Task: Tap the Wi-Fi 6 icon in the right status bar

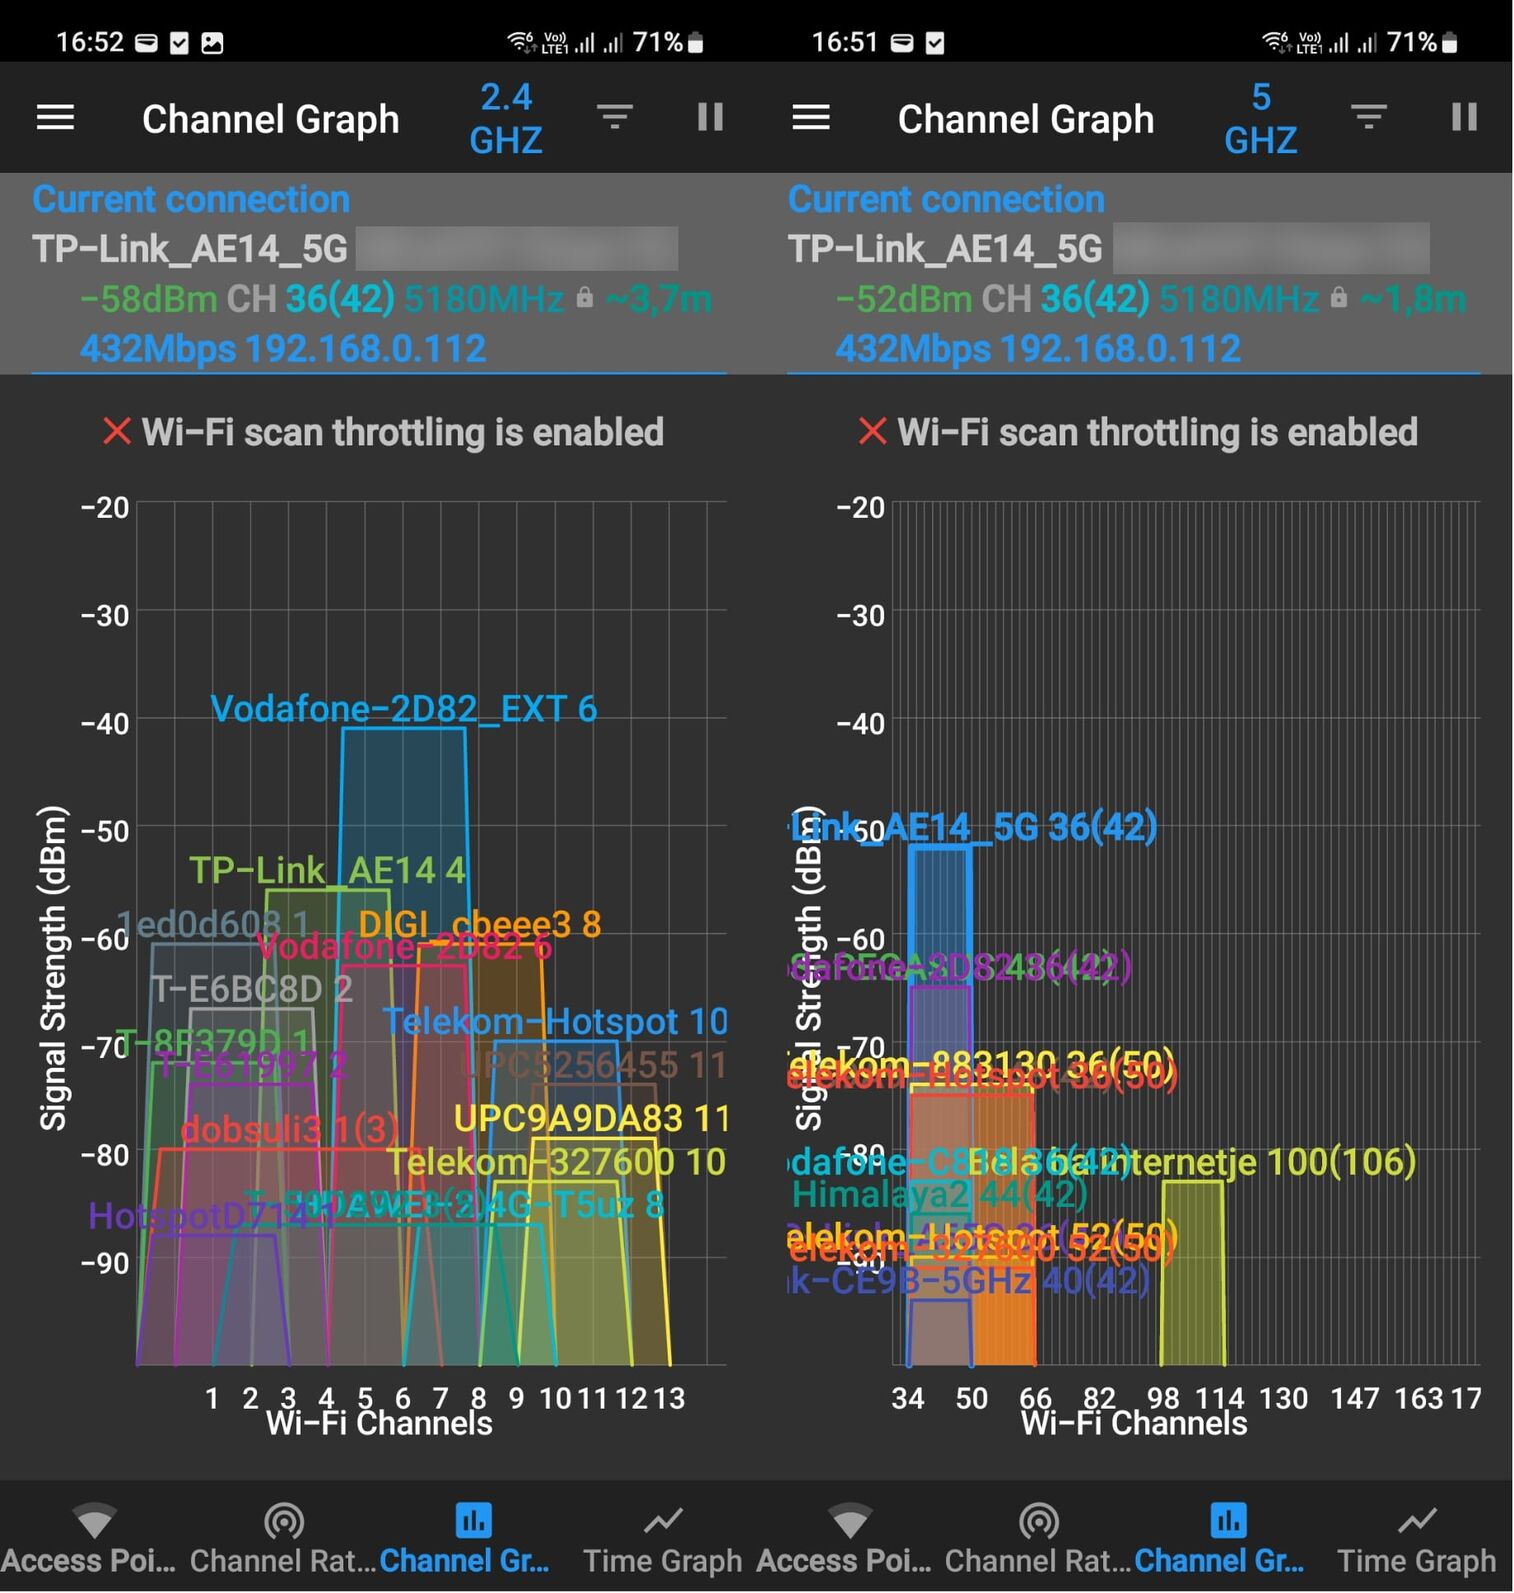Action: (x=1276, y=42)
